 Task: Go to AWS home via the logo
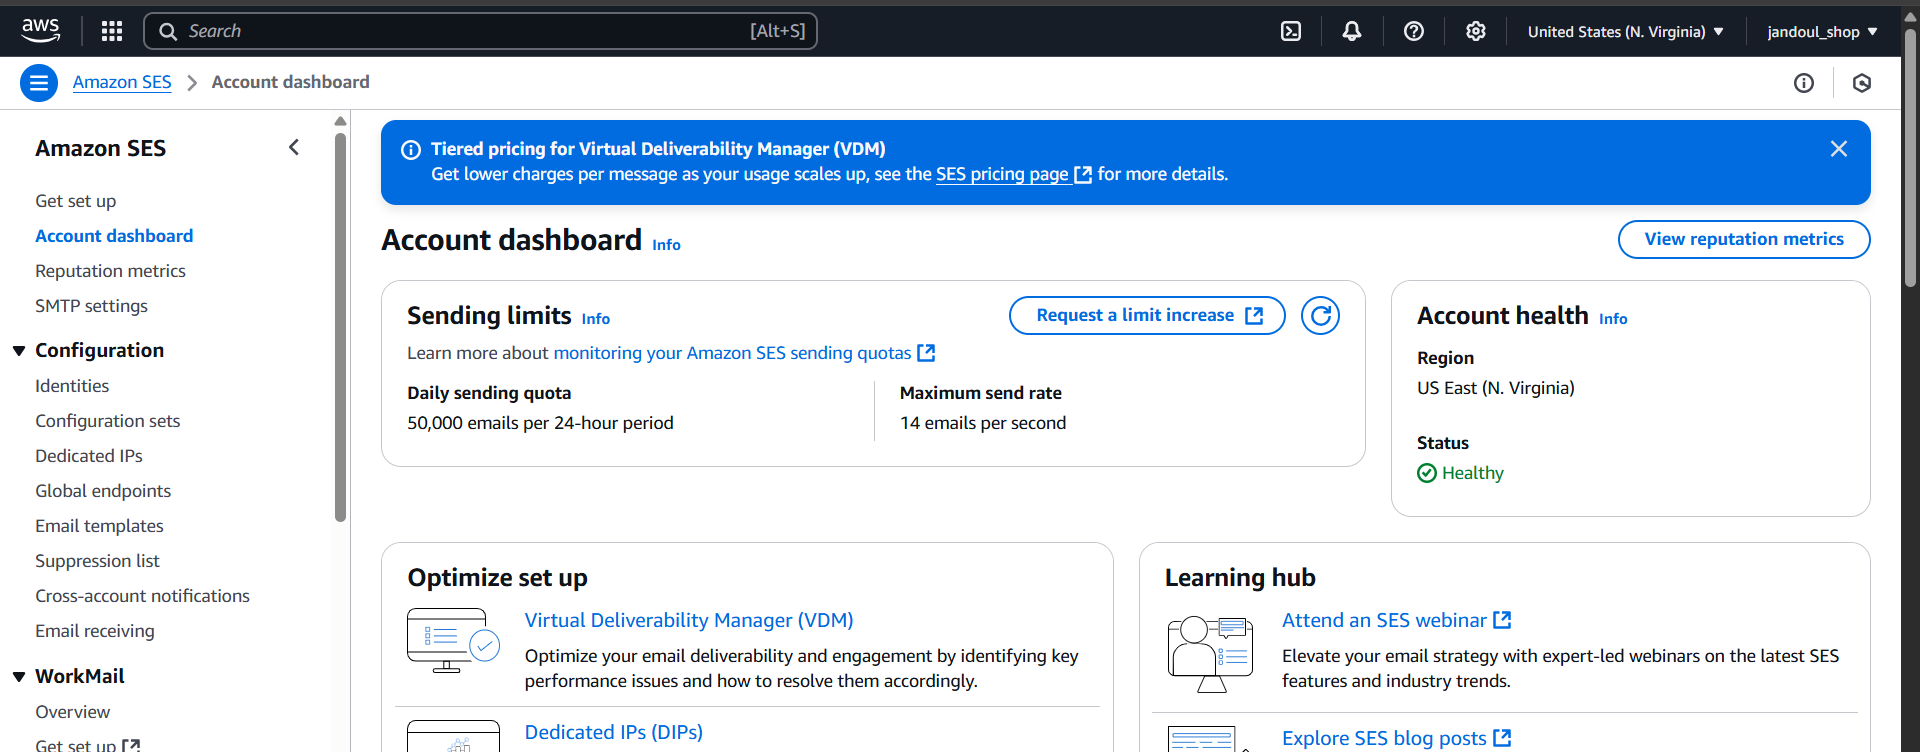41,31
